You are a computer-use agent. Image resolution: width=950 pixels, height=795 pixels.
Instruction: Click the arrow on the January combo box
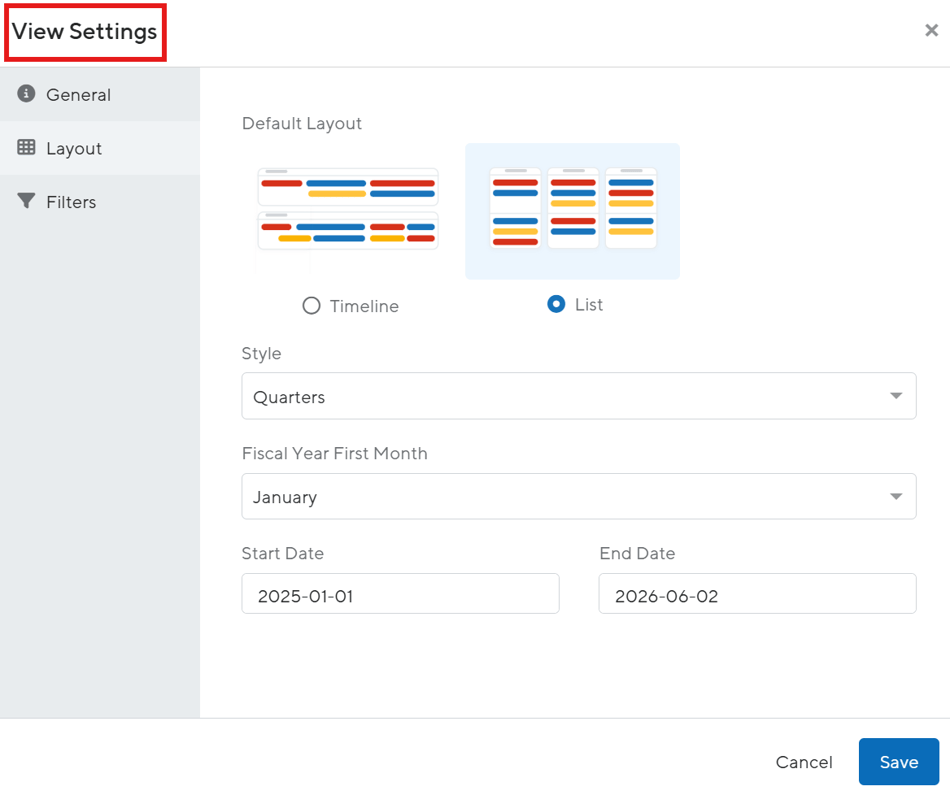pyautogui.click(x=896, y=497)
